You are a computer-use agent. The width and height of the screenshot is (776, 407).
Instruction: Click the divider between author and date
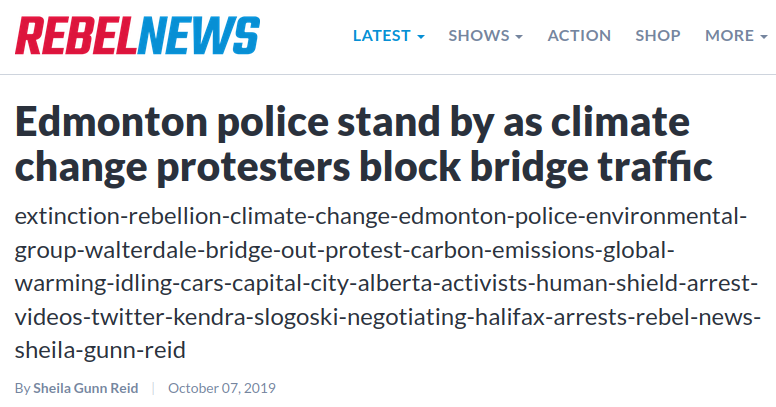tap(153, 388)
